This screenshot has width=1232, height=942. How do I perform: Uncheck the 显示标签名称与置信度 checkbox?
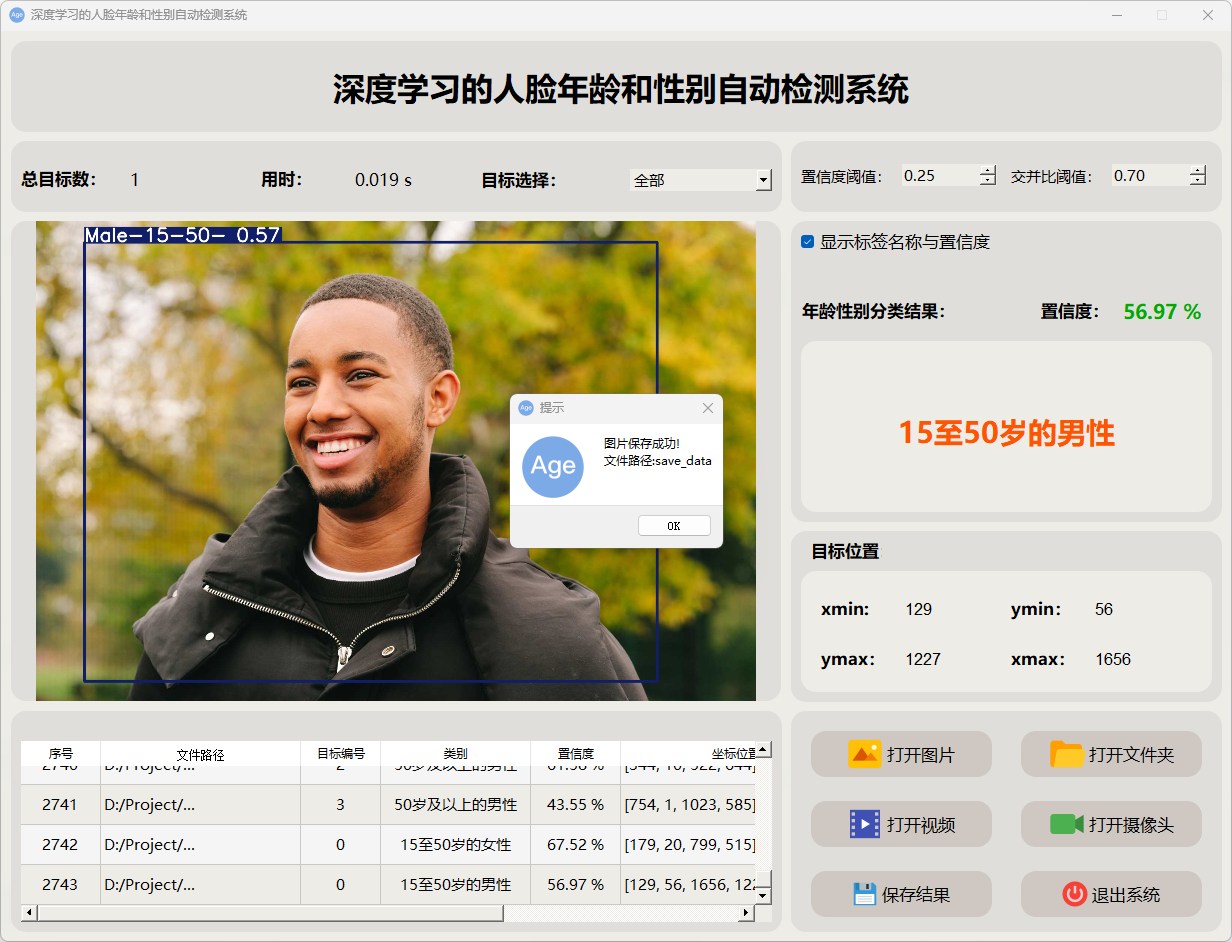(x=808, y=242)
